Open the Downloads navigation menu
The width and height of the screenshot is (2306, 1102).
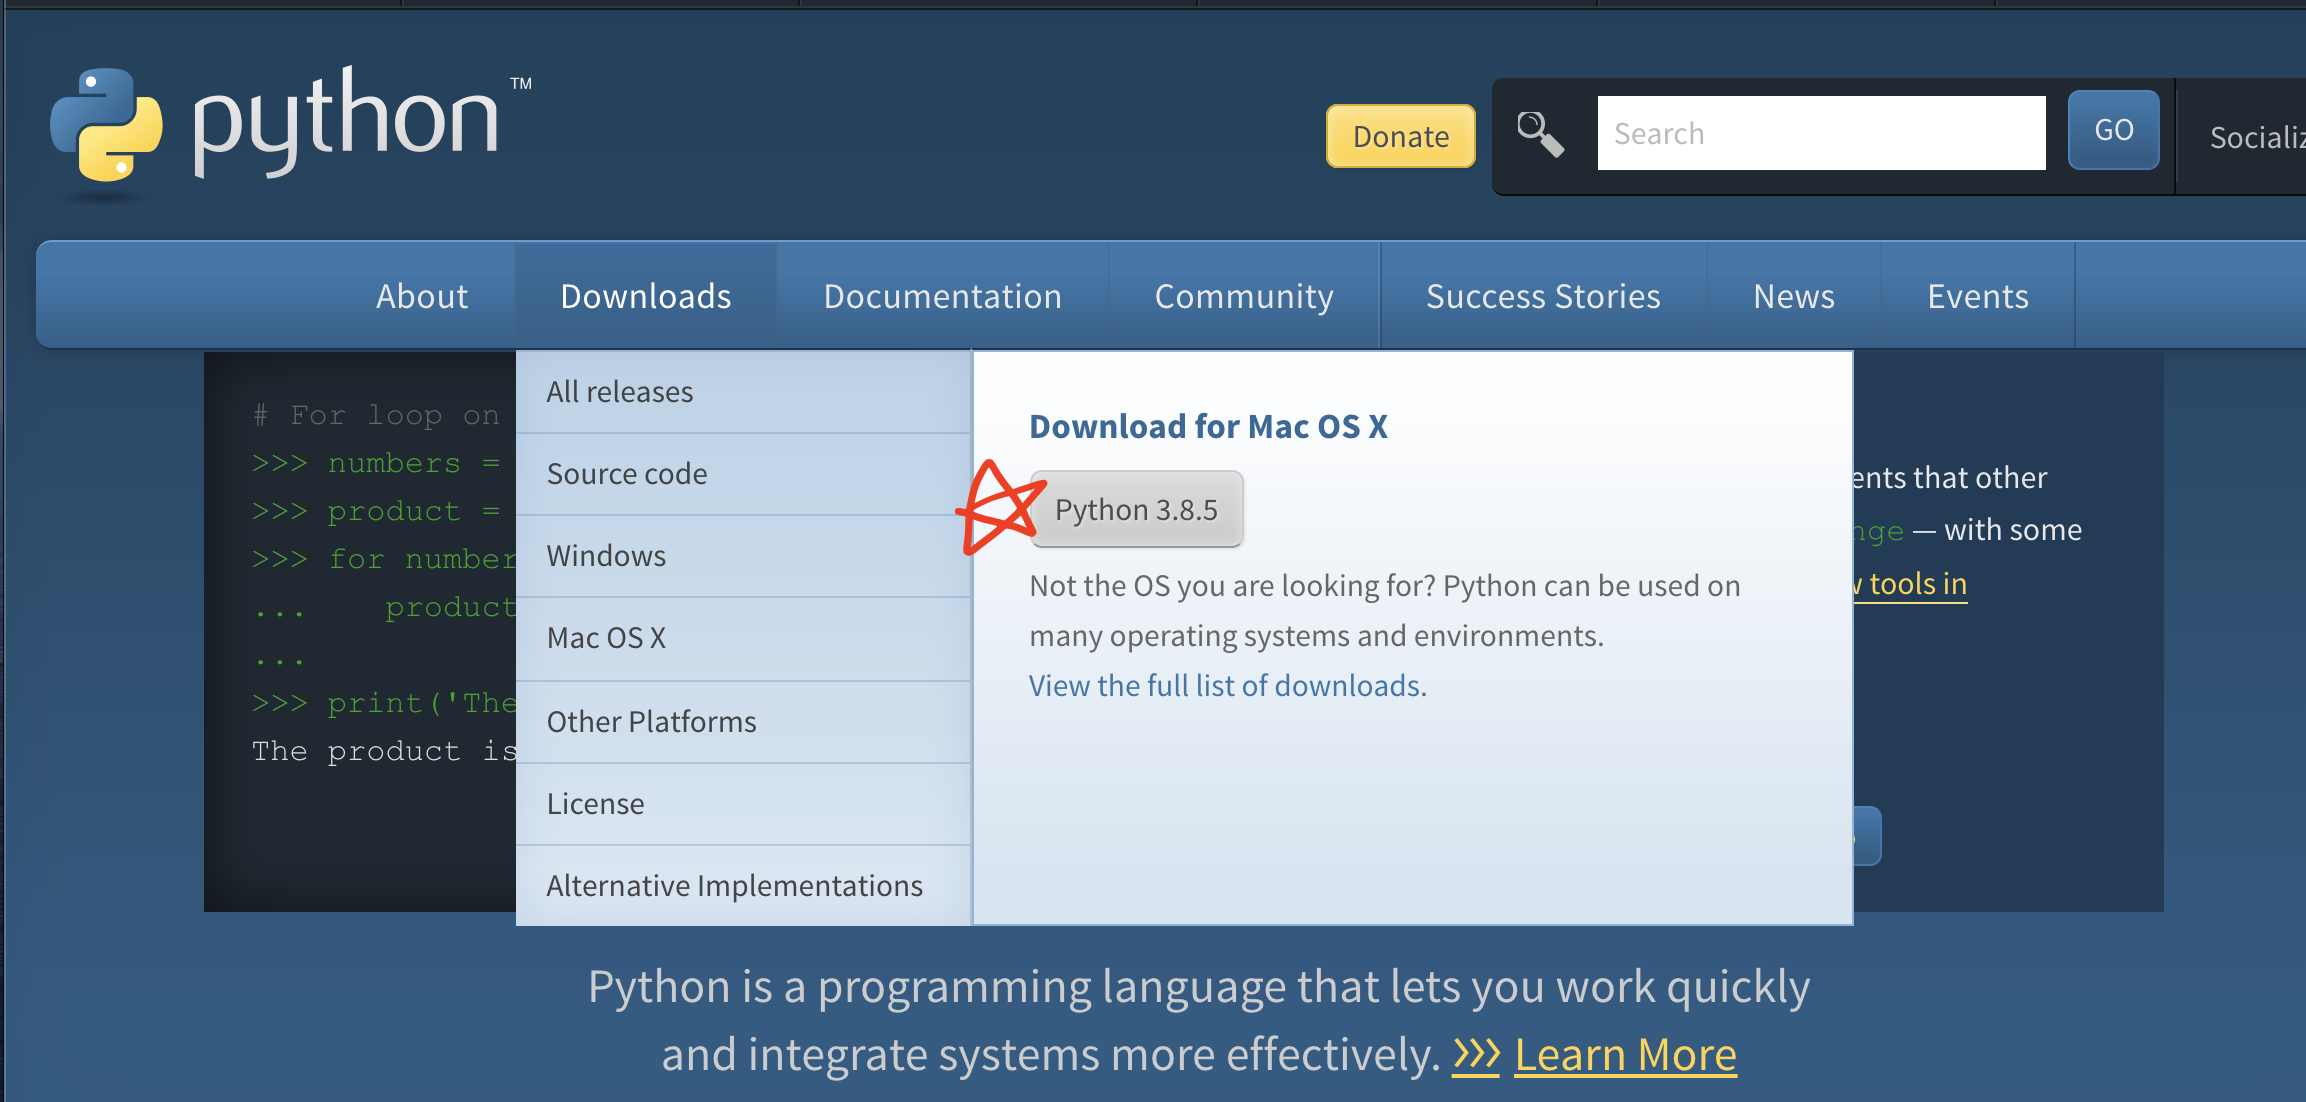tap(645, 296)
